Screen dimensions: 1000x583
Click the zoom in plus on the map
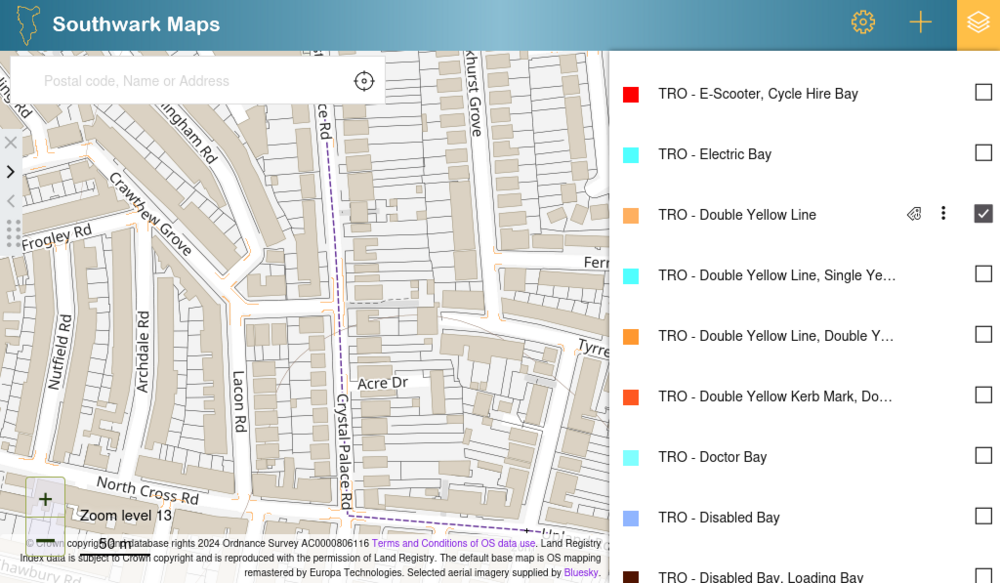click(44, 498)
